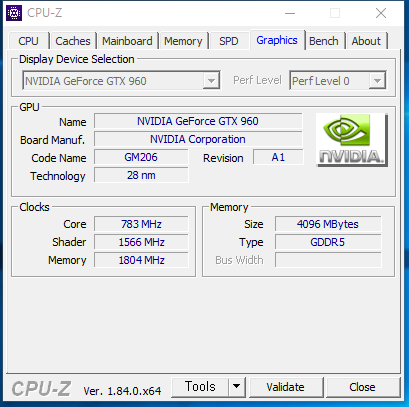Screen dimensions: 409x407
Task: Expand the Tools button dropdown arrow
Action: coord(237,387)
